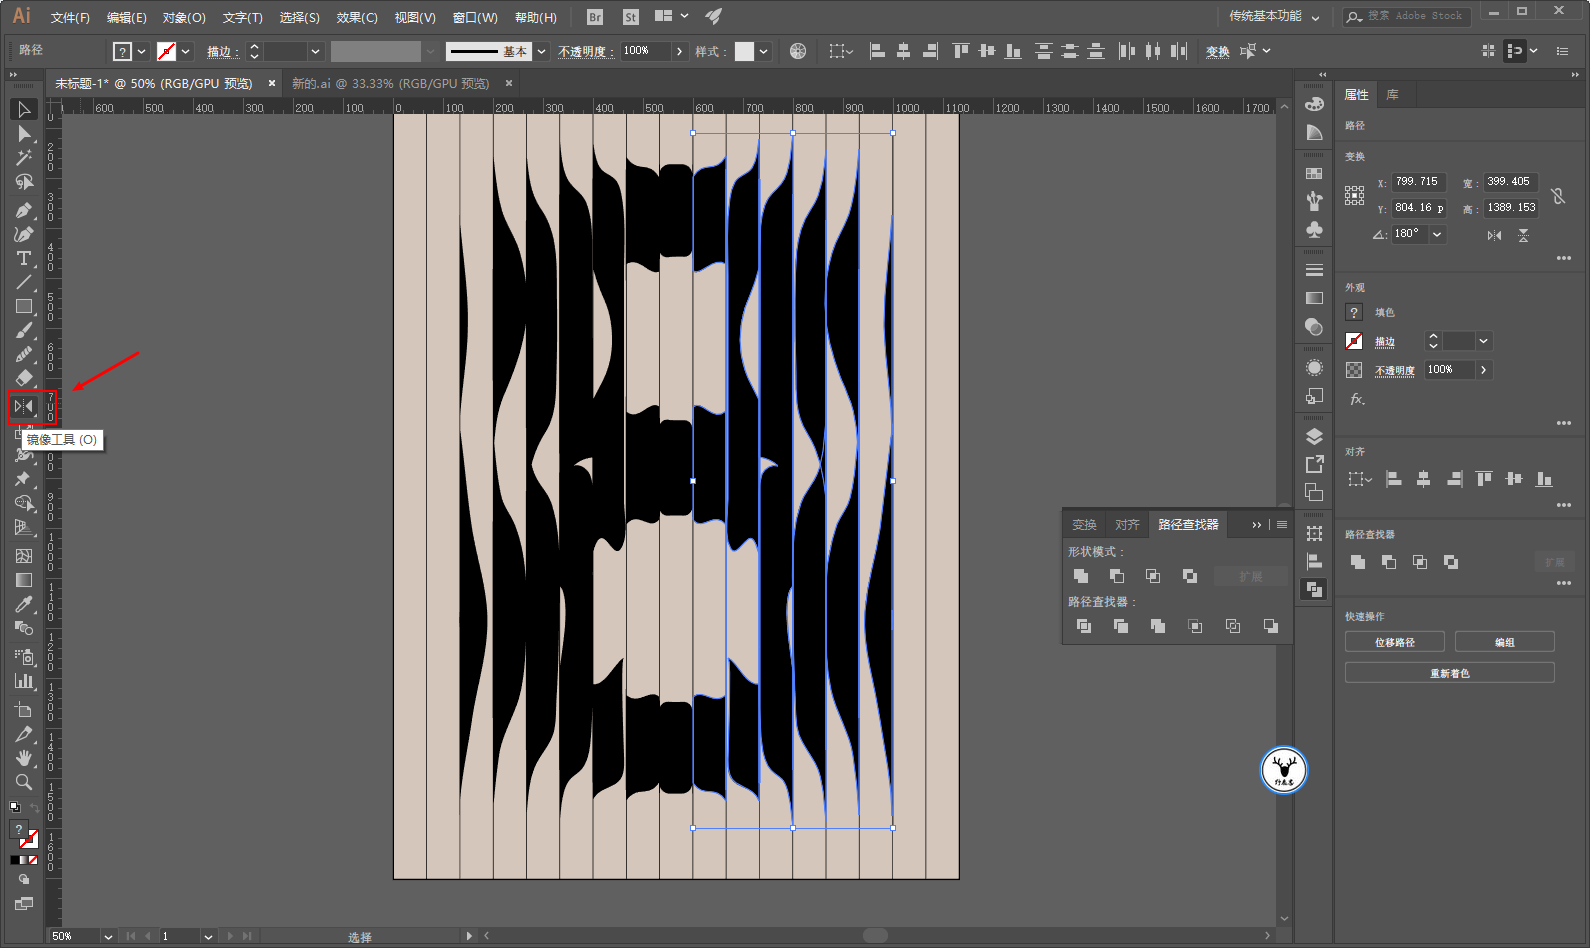The image size is (1590, 948).
Task: Select the Pen tool
Action: tap(24, 210)
